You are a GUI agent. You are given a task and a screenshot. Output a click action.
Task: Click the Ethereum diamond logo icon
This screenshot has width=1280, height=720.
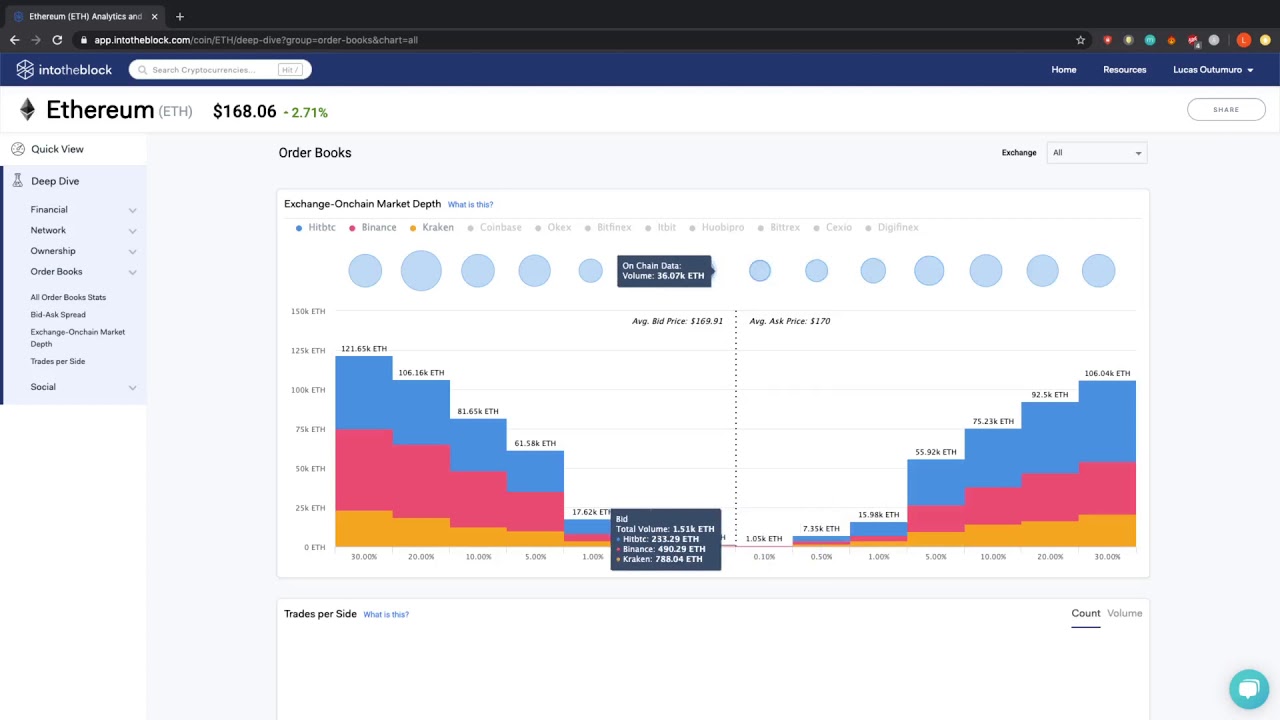(27, 110)
